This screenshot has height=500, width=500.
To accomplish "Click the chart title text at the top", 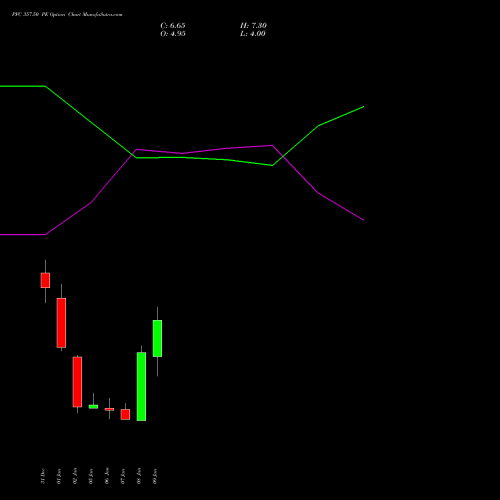I will tap(67, 15).
